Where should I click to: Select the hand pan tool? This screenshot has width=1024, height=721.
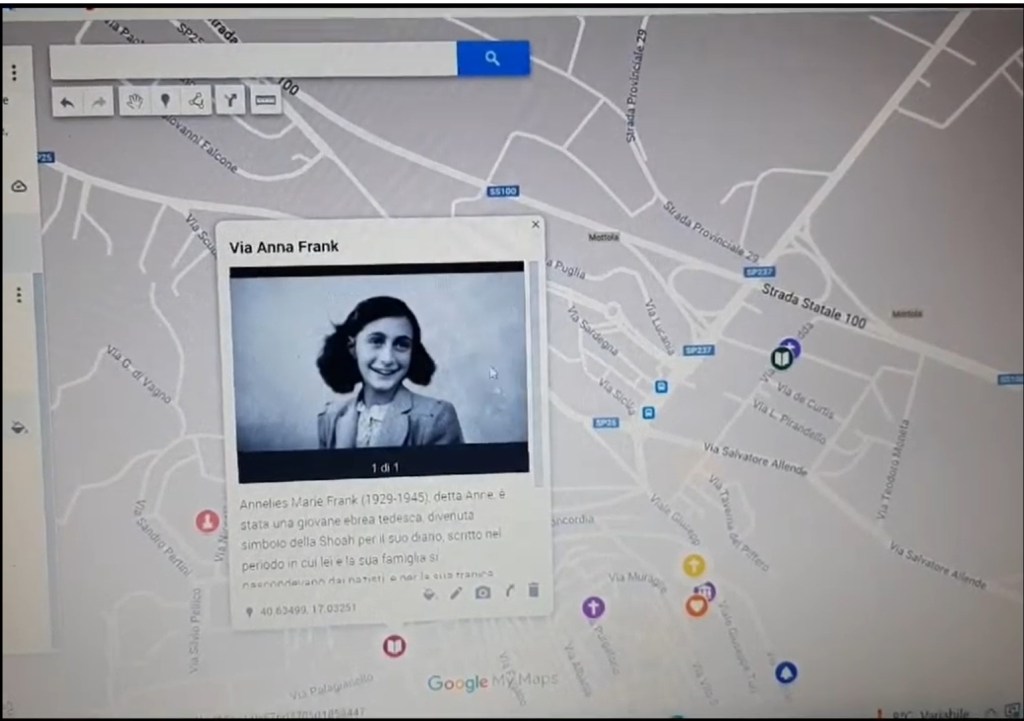coord(134,101)
